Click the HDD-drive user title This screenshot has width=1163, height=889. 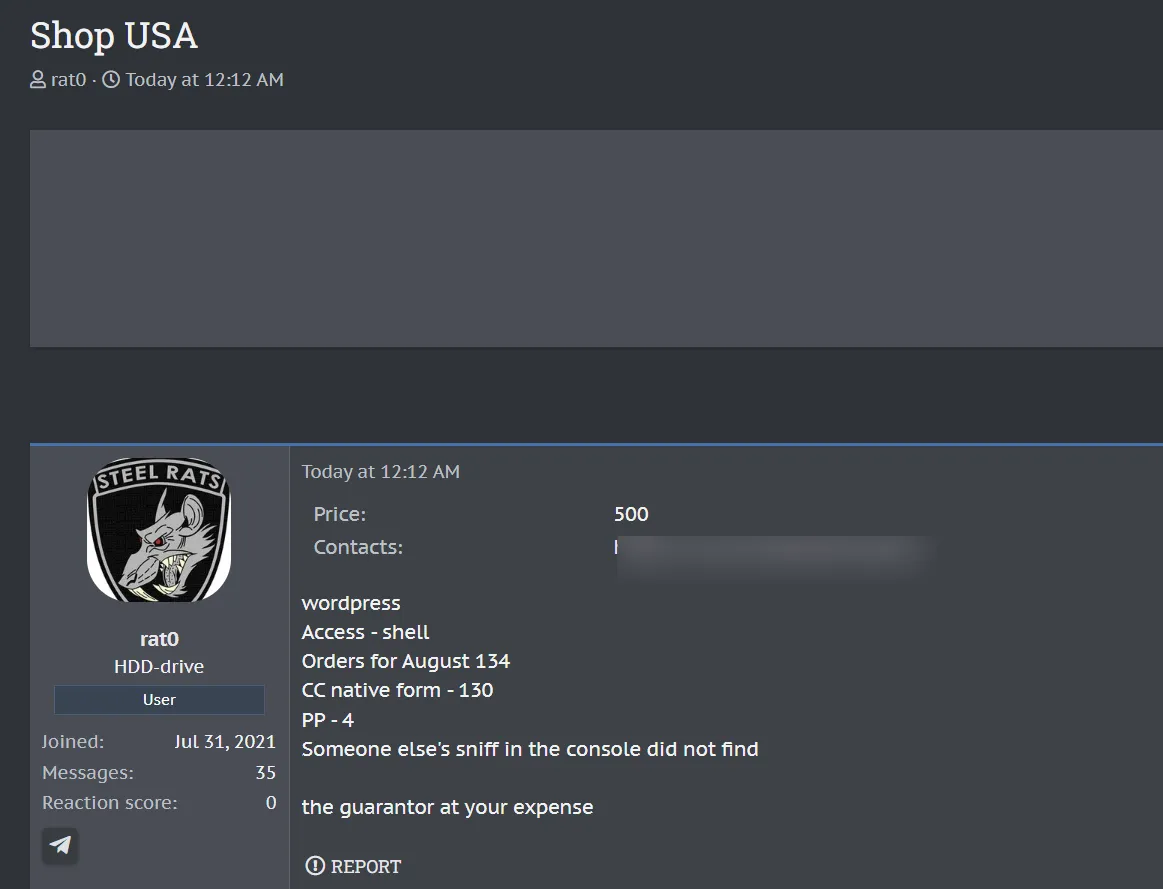(x=159, y=667)
